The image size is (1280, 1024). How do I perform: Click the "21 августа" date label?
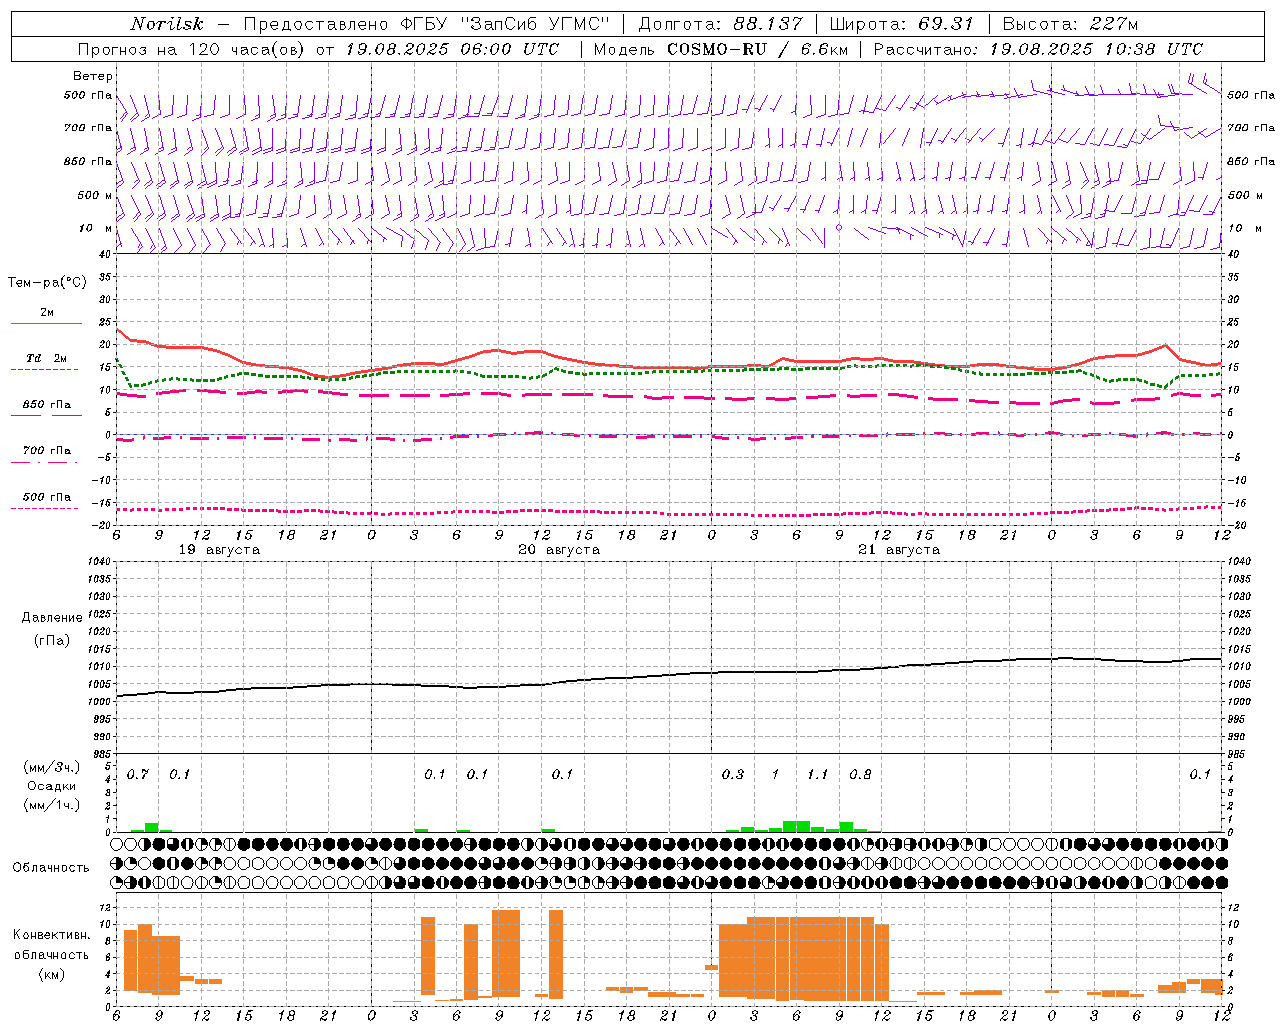(x=899, y=550)
